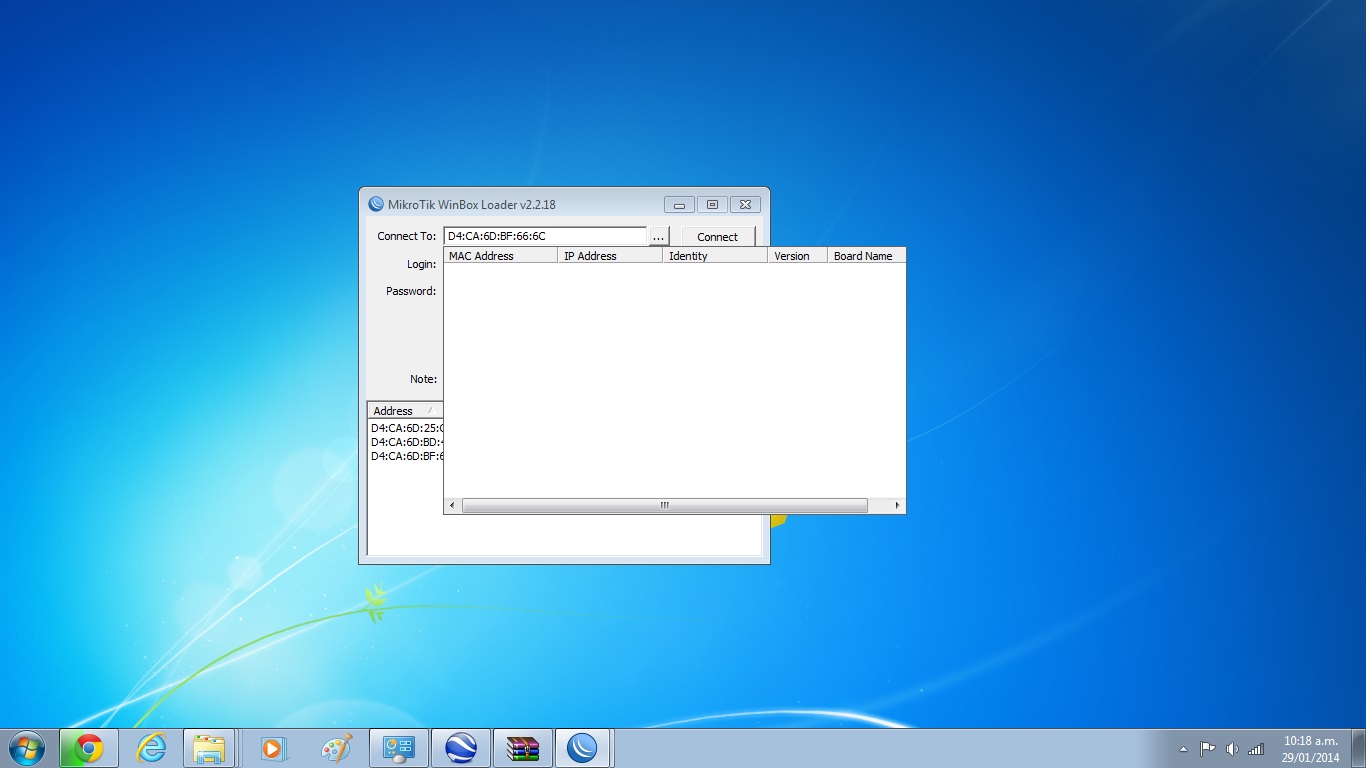Sort neighbors by the Version column
Viewport: 1366px width, 768px height.
pyautogui.click(x=797, y=256)
